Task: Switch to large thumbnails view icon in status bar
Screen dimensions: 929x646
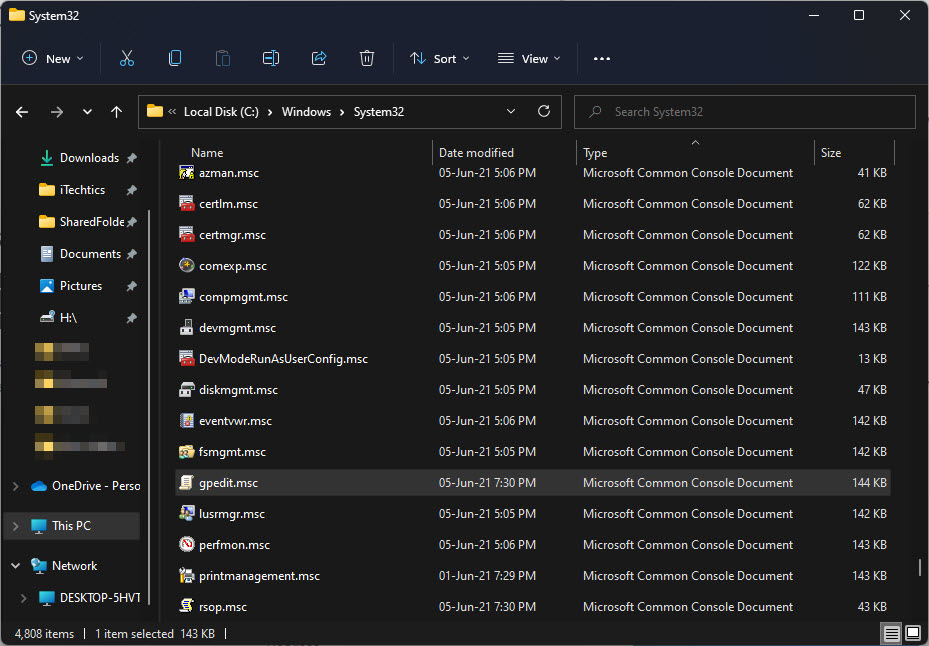Action: pyautogui.click(x=913, y=633)
